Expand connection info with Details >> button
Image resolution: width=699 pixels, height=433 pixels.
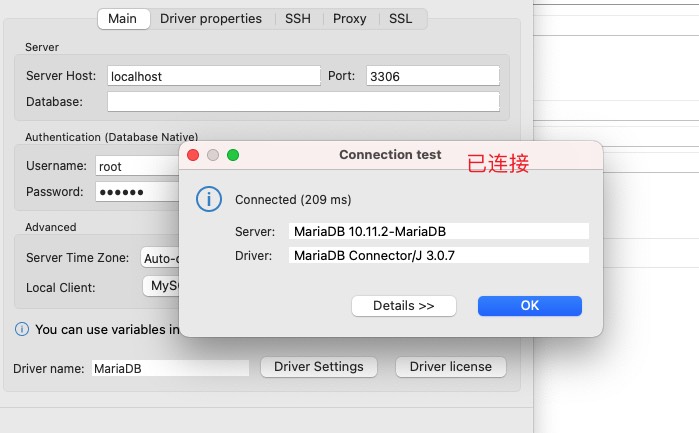pyautogui.click(x=403, y=306)
